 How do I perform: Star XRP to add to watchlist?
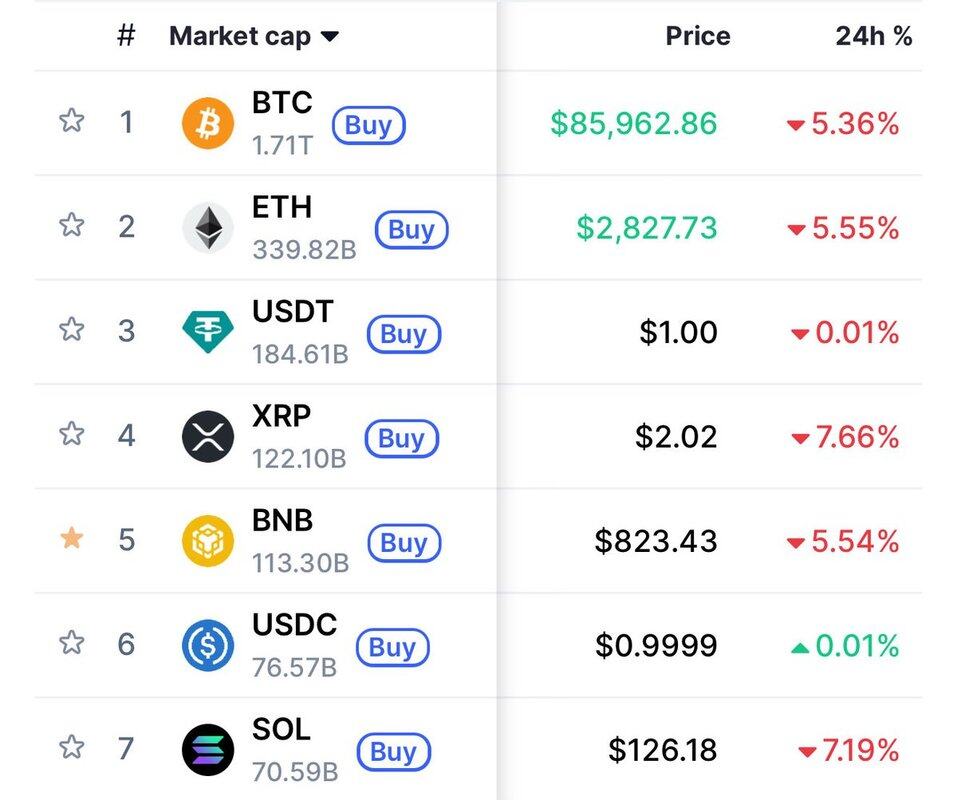71,435
